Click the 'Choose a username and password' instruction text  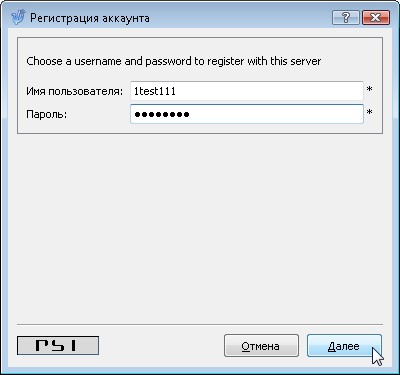coord(173,61)
